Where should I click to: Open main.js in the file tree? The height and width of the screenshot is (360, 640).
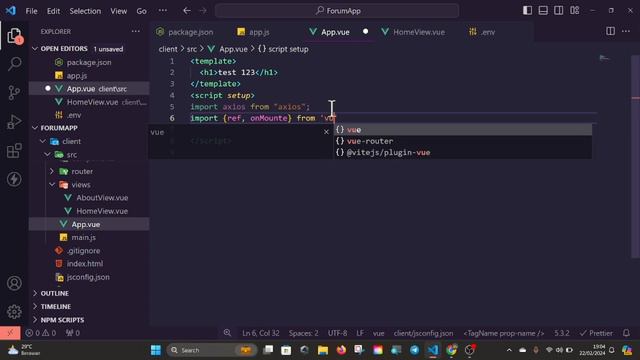click(x=84, y=237)
